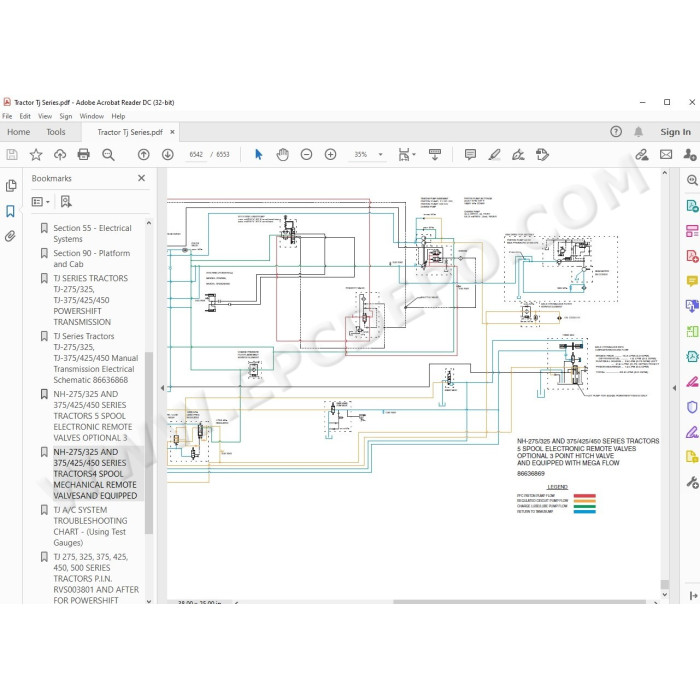
Task: Click the 35% zoom value field
Action: point(361,154)
